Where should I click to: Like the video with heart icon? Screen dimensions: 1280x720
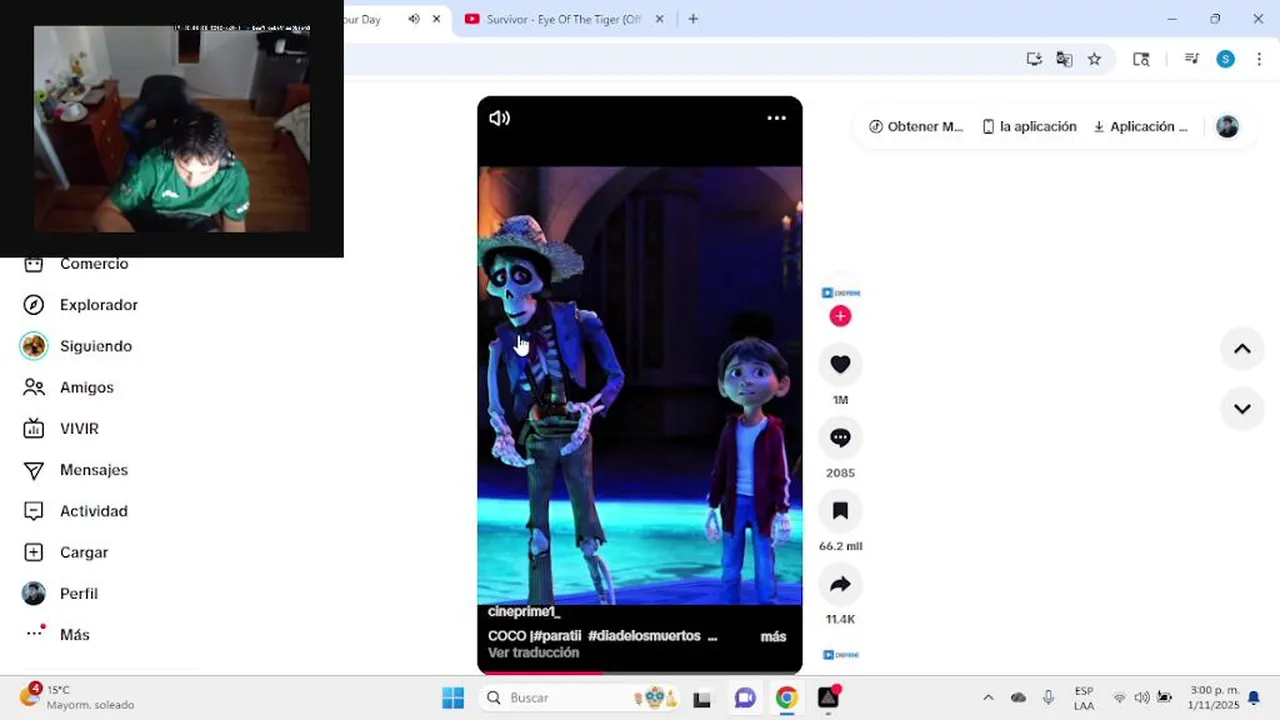point(840,365)
